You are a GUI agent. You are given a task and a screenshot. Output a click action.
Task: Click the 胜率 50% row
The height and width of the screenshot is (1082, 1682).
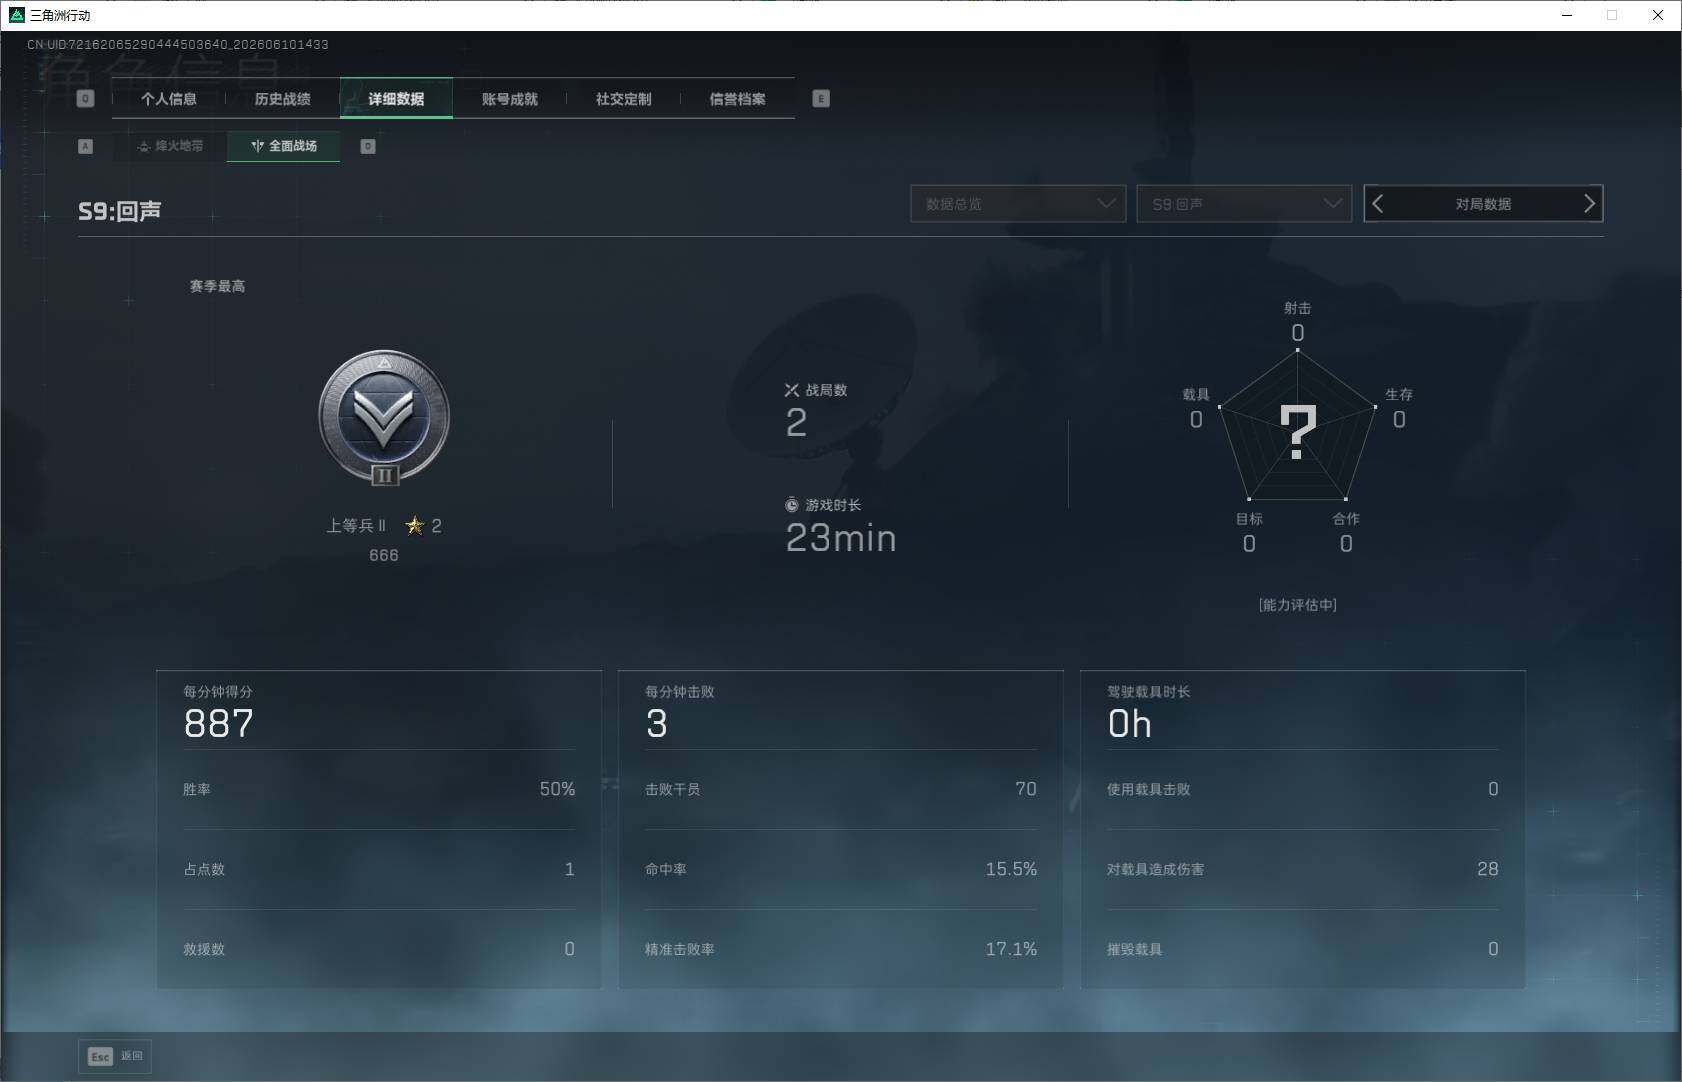[379, 789]
